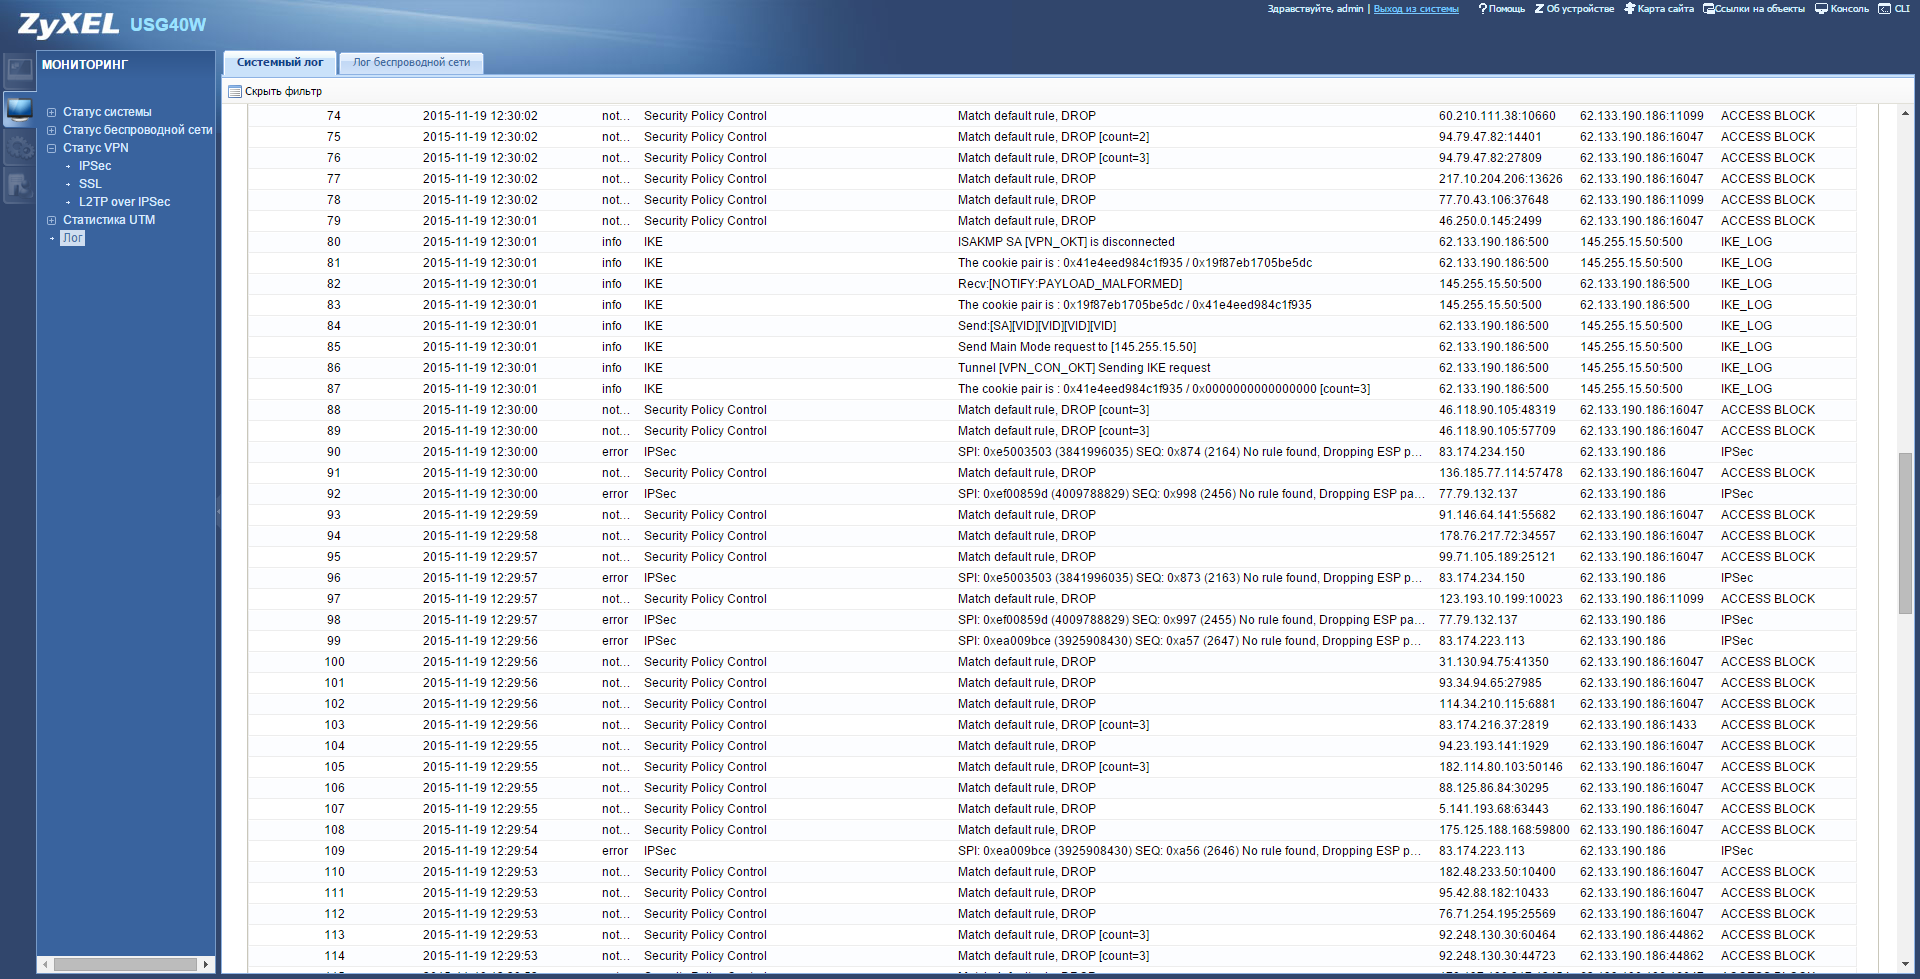Click Выход из системы logout link
The width and height of the screenshot is (1920, 979).
(1415, 9)
